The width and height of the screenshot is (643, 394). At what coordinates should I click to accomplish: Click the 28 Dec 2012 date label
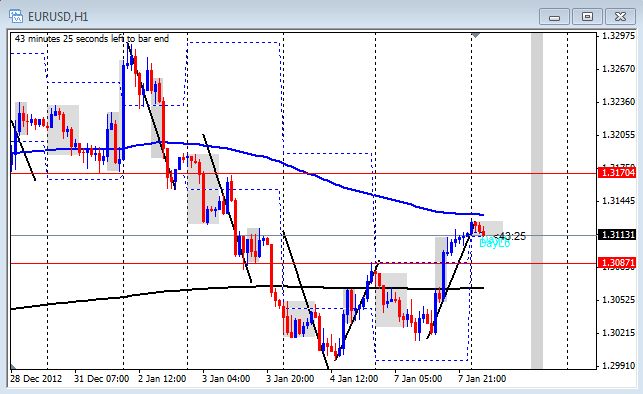click(36, 378)
